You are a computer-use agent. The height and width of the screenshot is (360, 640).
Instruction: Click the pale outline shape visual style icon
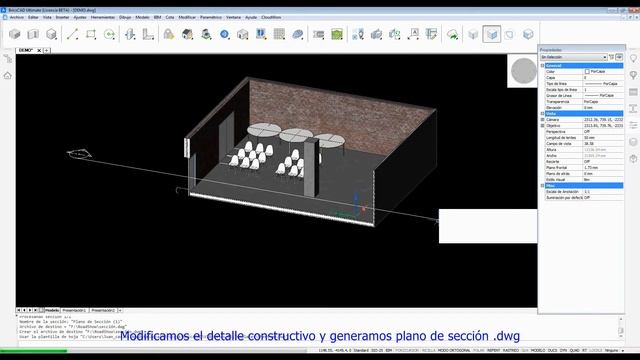pos(510,34)
